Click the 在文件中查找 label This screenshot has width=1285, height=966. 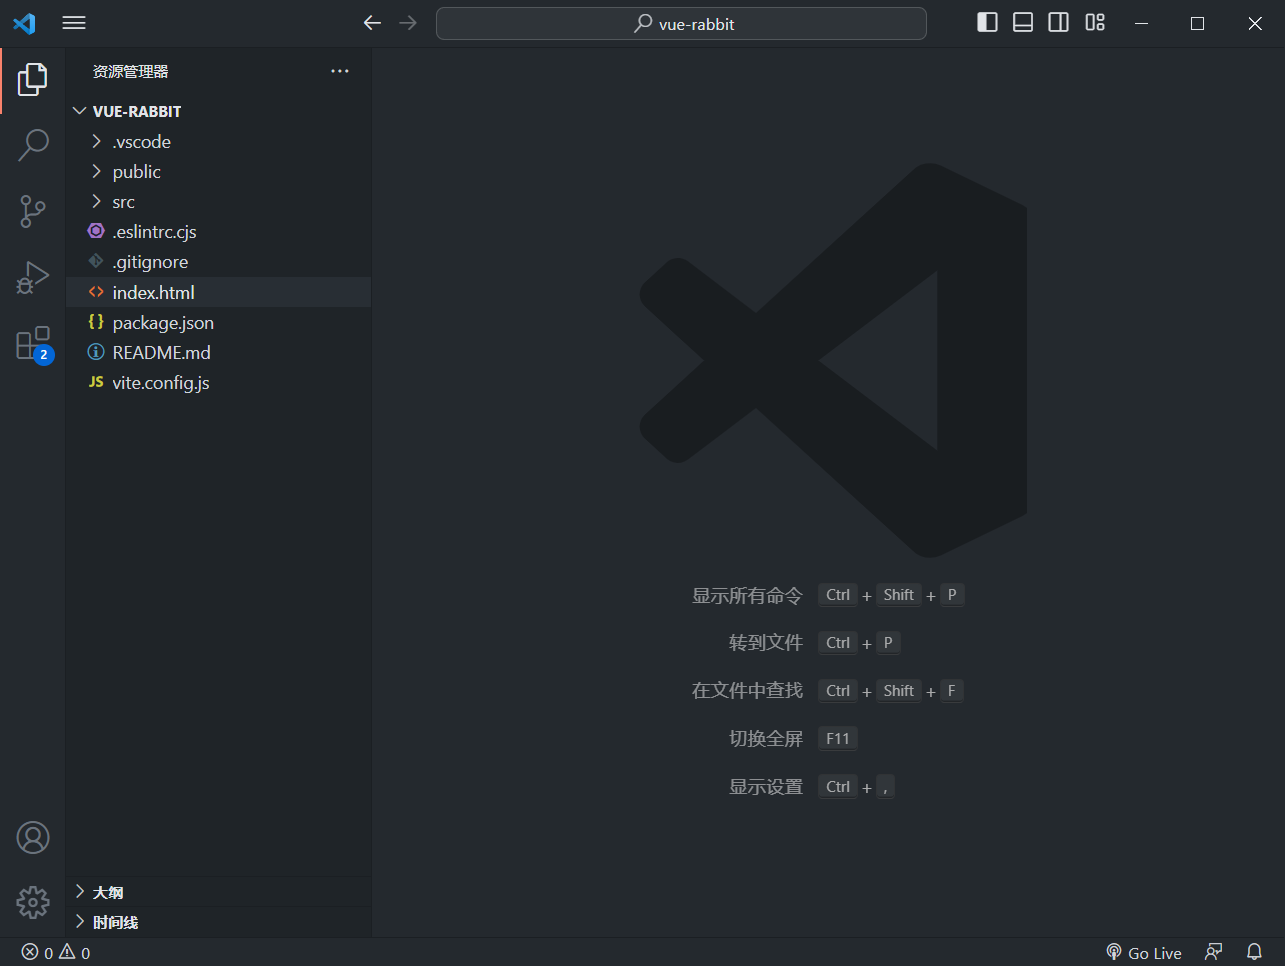pos(747,691)
